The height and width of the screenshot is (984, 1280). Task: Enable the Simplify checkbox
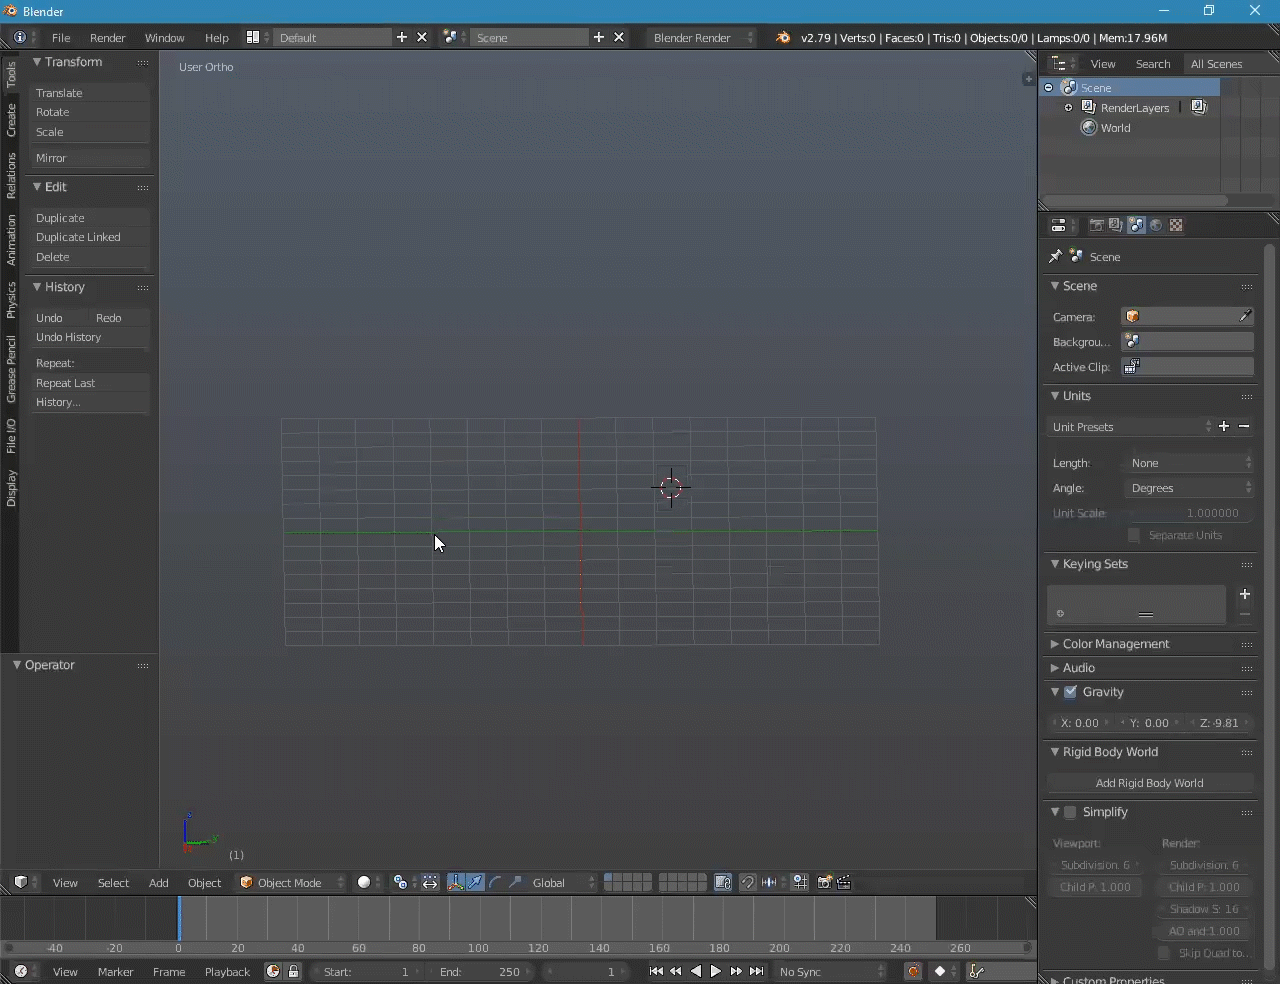point(1071,812)
